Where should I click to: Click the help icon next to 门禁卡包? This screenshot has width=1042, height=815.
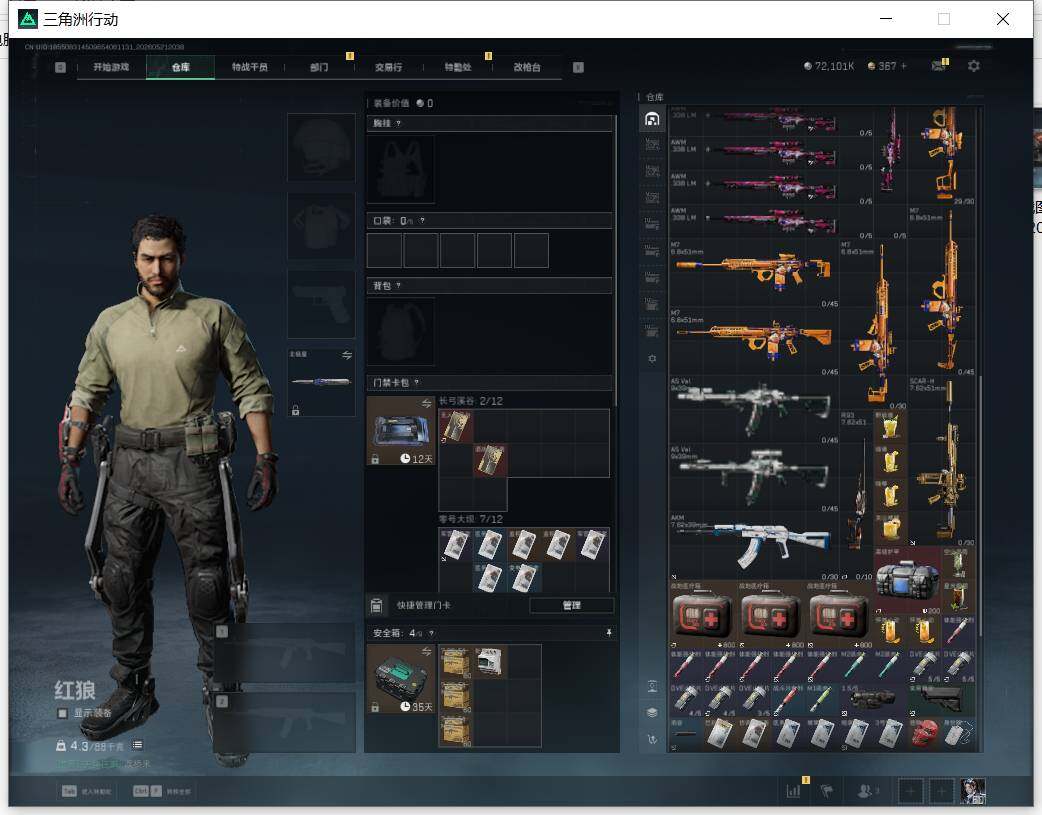[417, 383]
